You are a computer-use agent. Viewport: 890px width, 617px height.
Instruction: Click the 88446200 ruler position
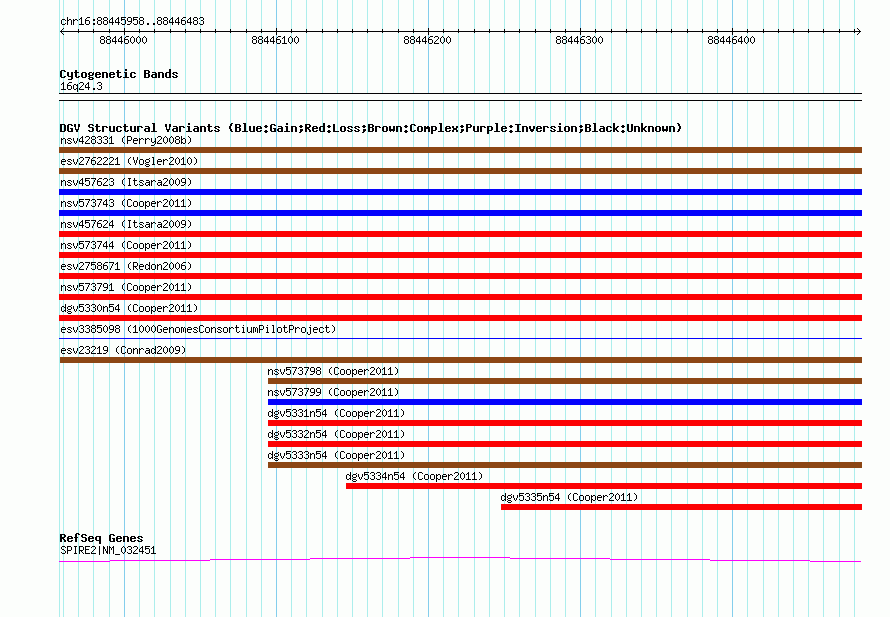(x=427, y=40)
